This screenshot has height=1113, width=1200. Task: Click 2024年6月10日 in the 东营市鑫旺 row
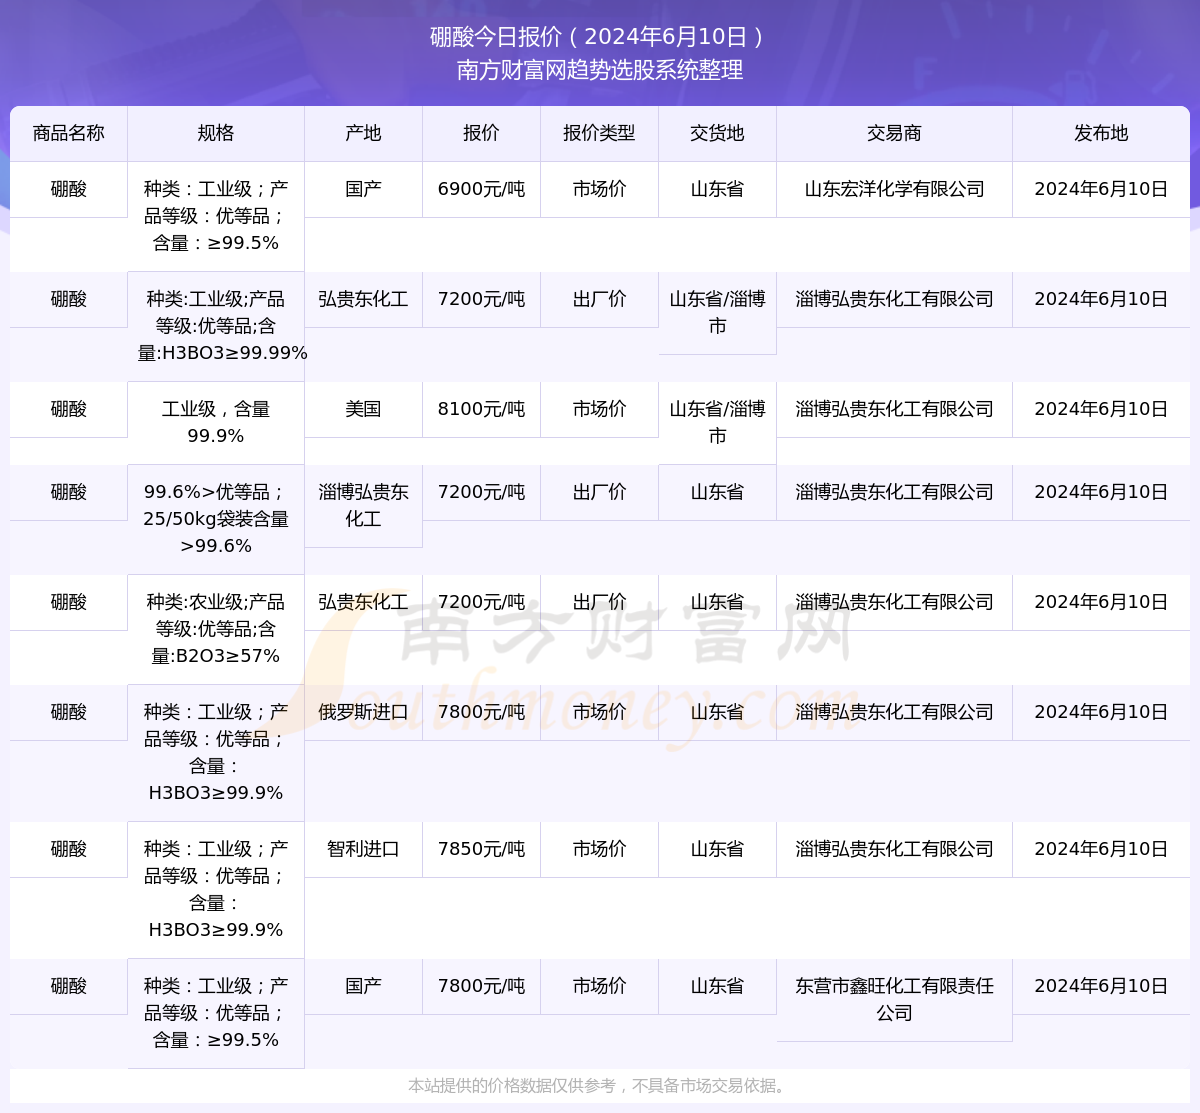[x=1101, y=986]
